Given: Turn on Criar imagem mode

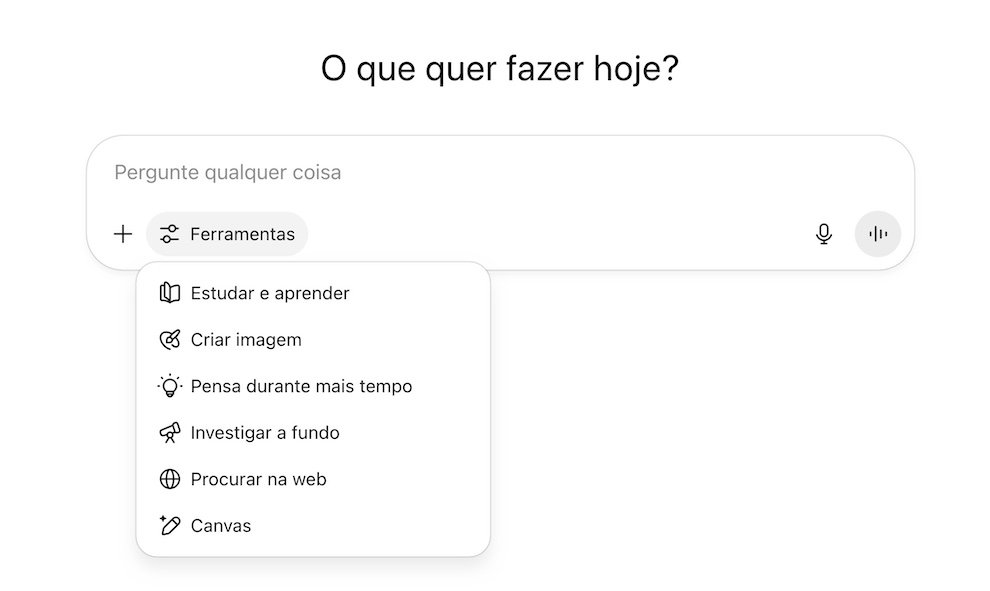Looking at the screenshot, I should [246, 340].
